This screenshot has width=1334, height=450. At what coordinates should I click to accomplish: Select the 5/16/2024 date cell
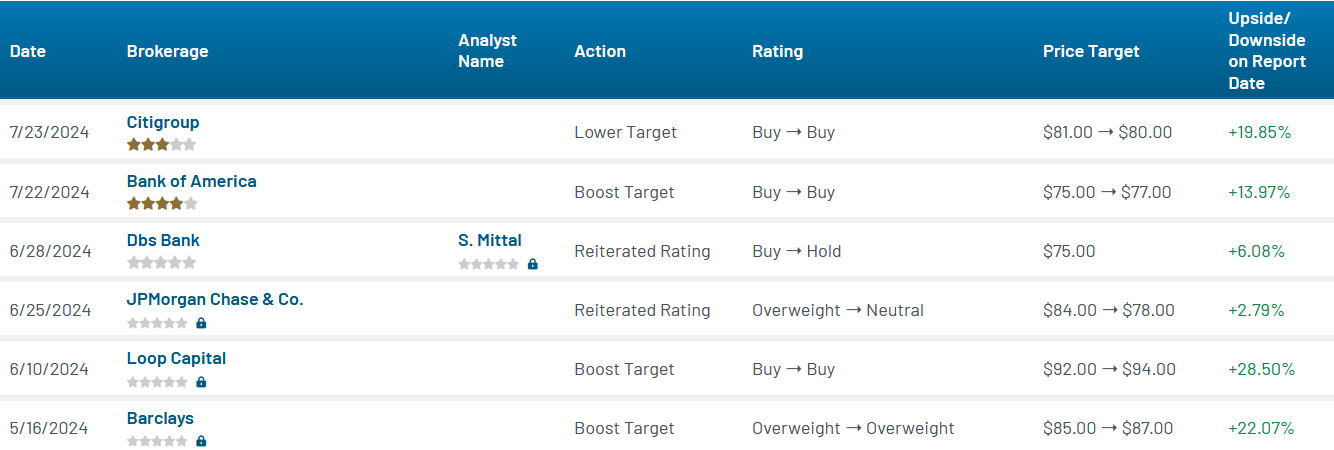point(49,428)
